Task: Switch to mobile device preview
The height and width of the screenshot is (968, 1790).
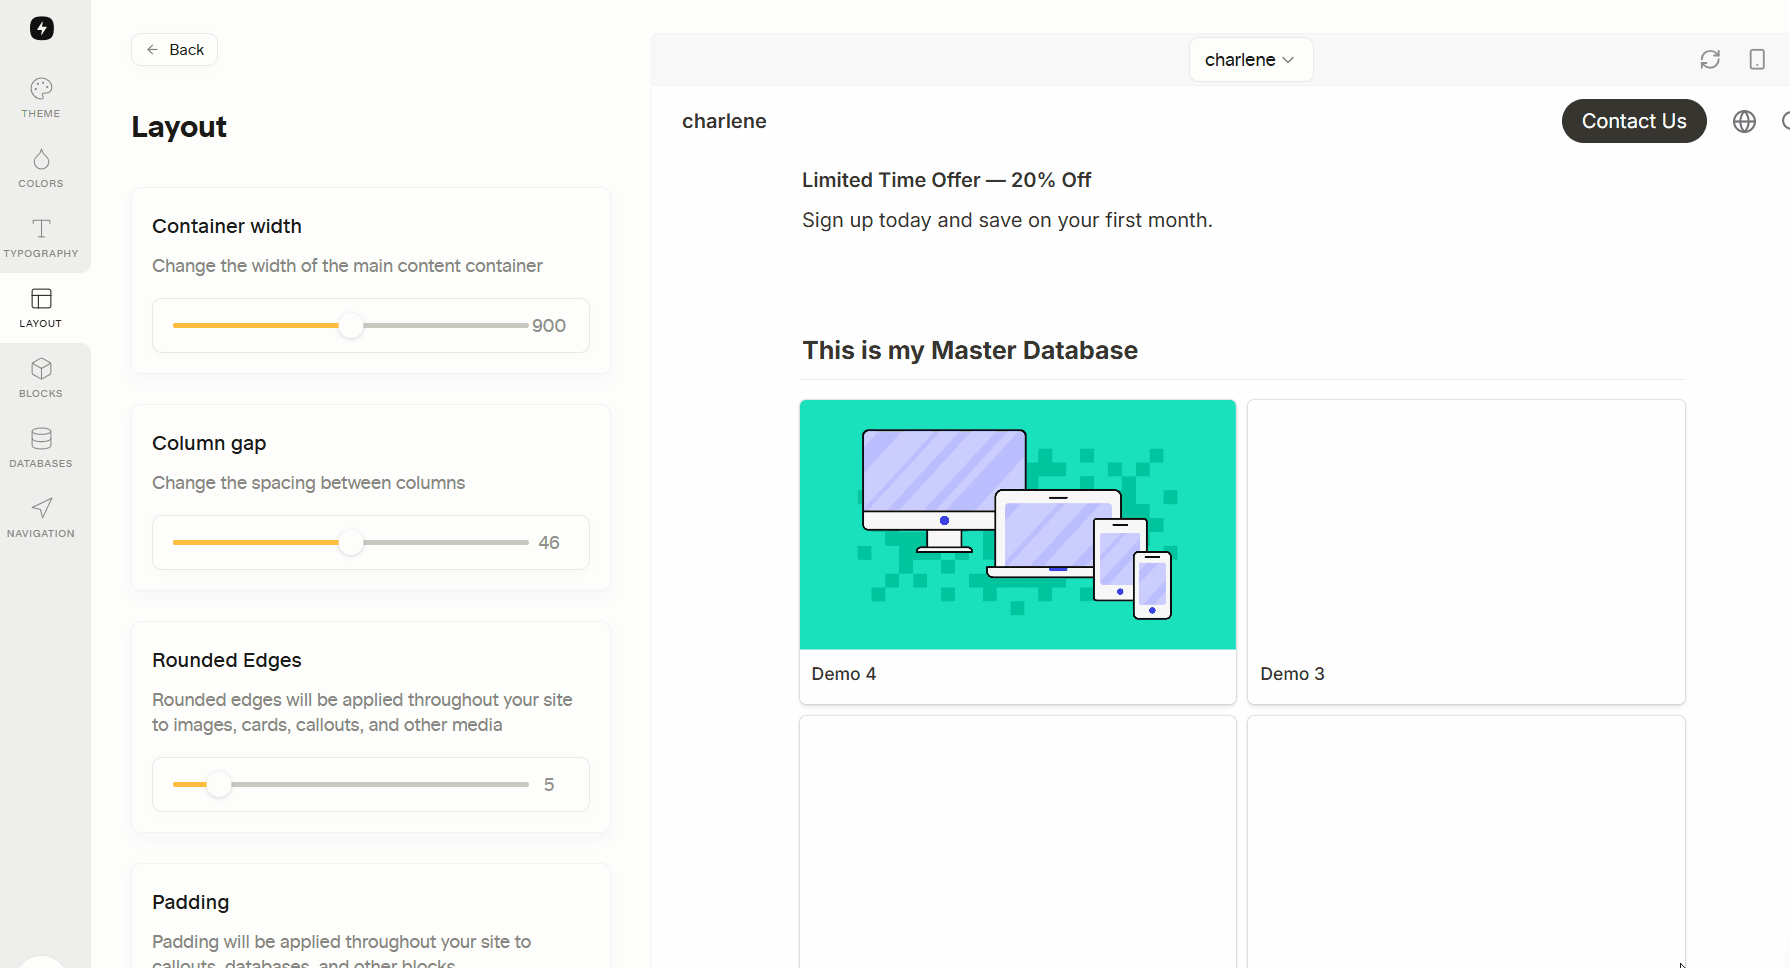Action: [1757, 60]
